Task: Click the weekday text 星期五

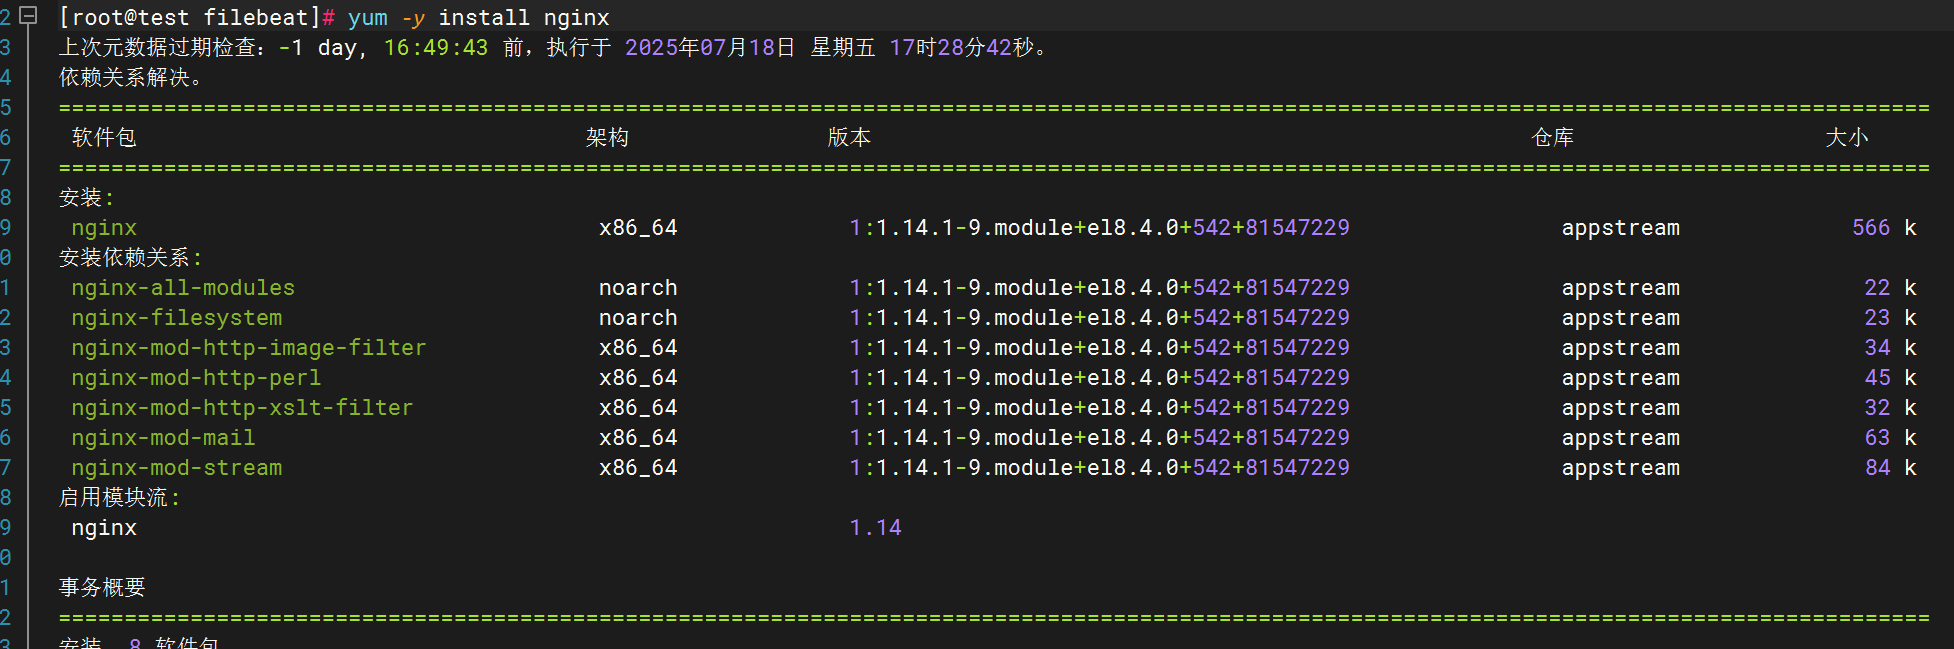Action: coord(842,48)
